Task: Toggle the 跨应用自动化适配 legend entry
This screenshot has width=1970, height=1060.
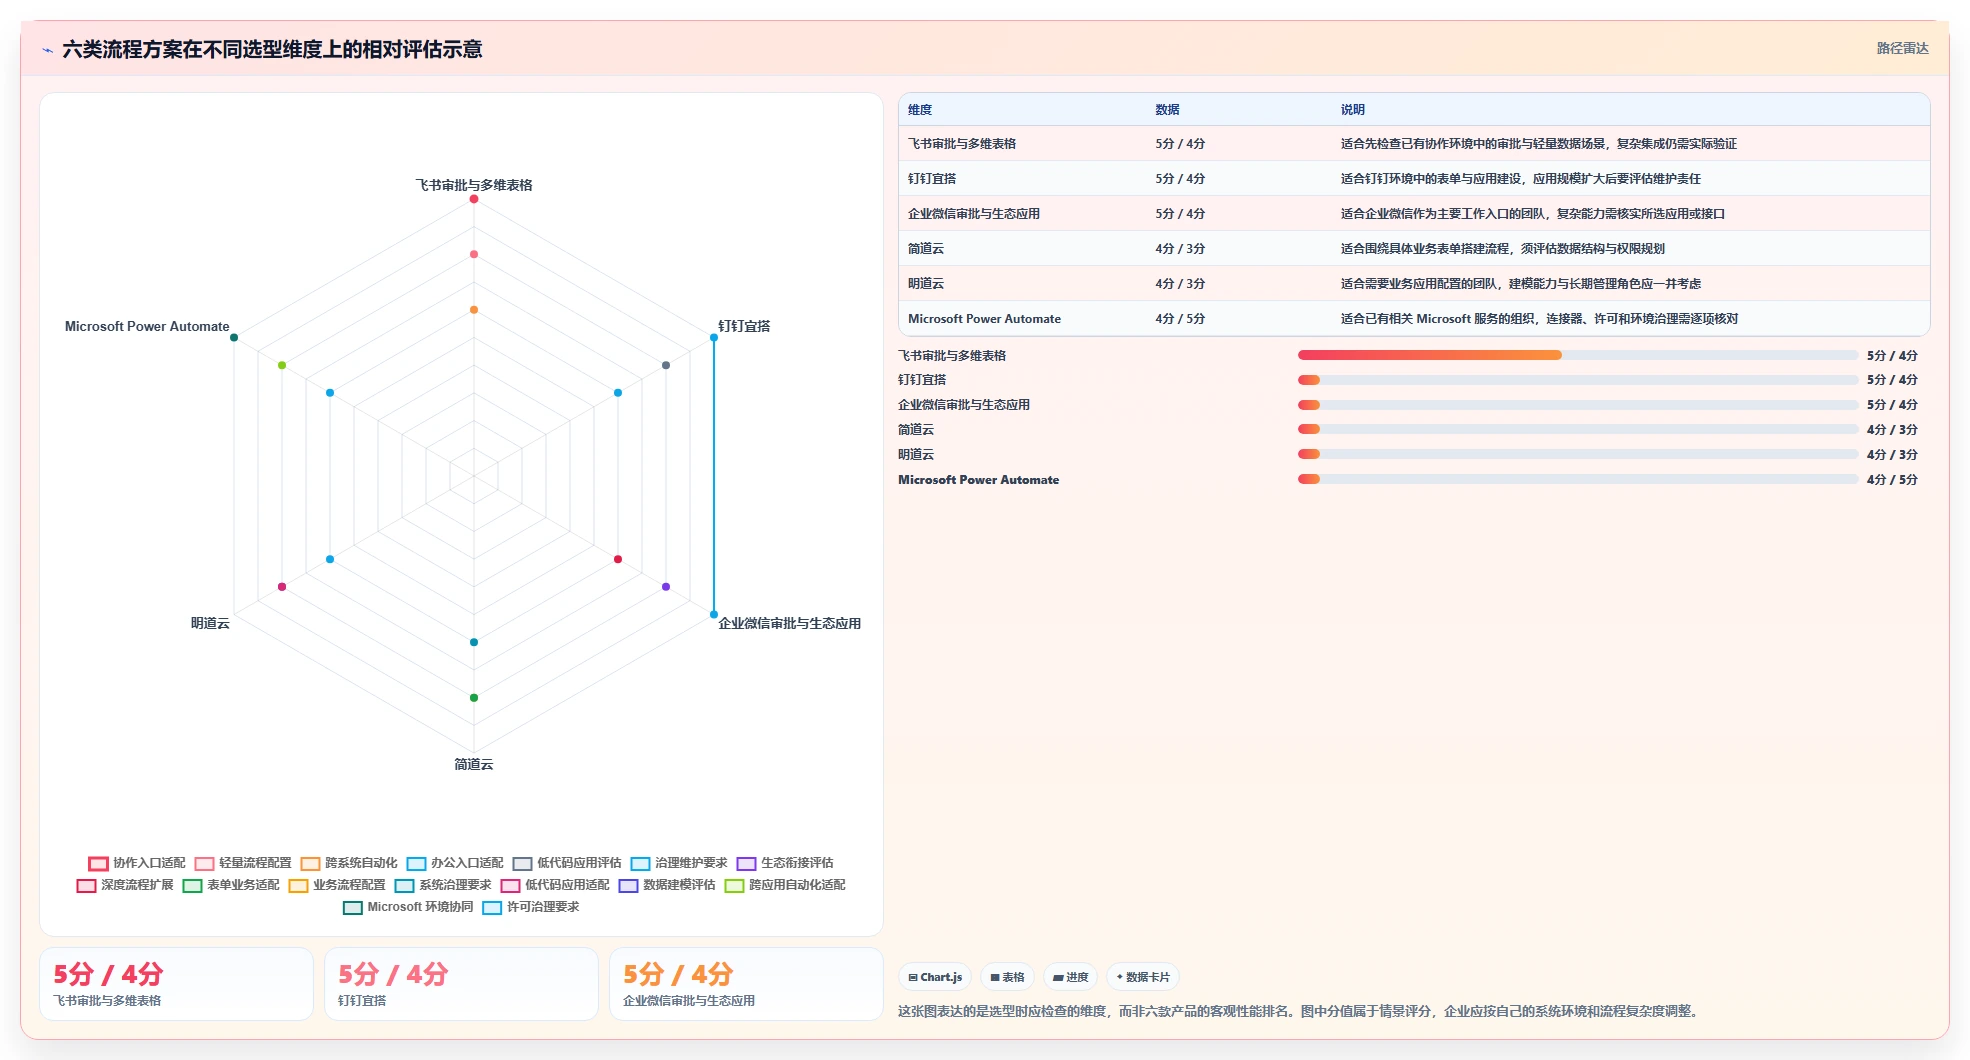Action: pos(785,885)
